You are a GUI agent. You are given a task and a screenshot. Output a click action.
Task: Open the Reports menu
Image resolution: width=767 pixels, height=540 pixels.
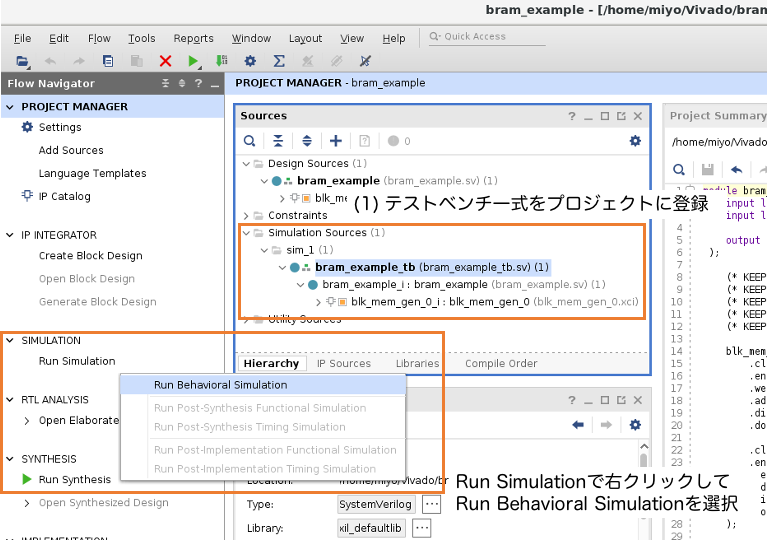tap(194, 38)
